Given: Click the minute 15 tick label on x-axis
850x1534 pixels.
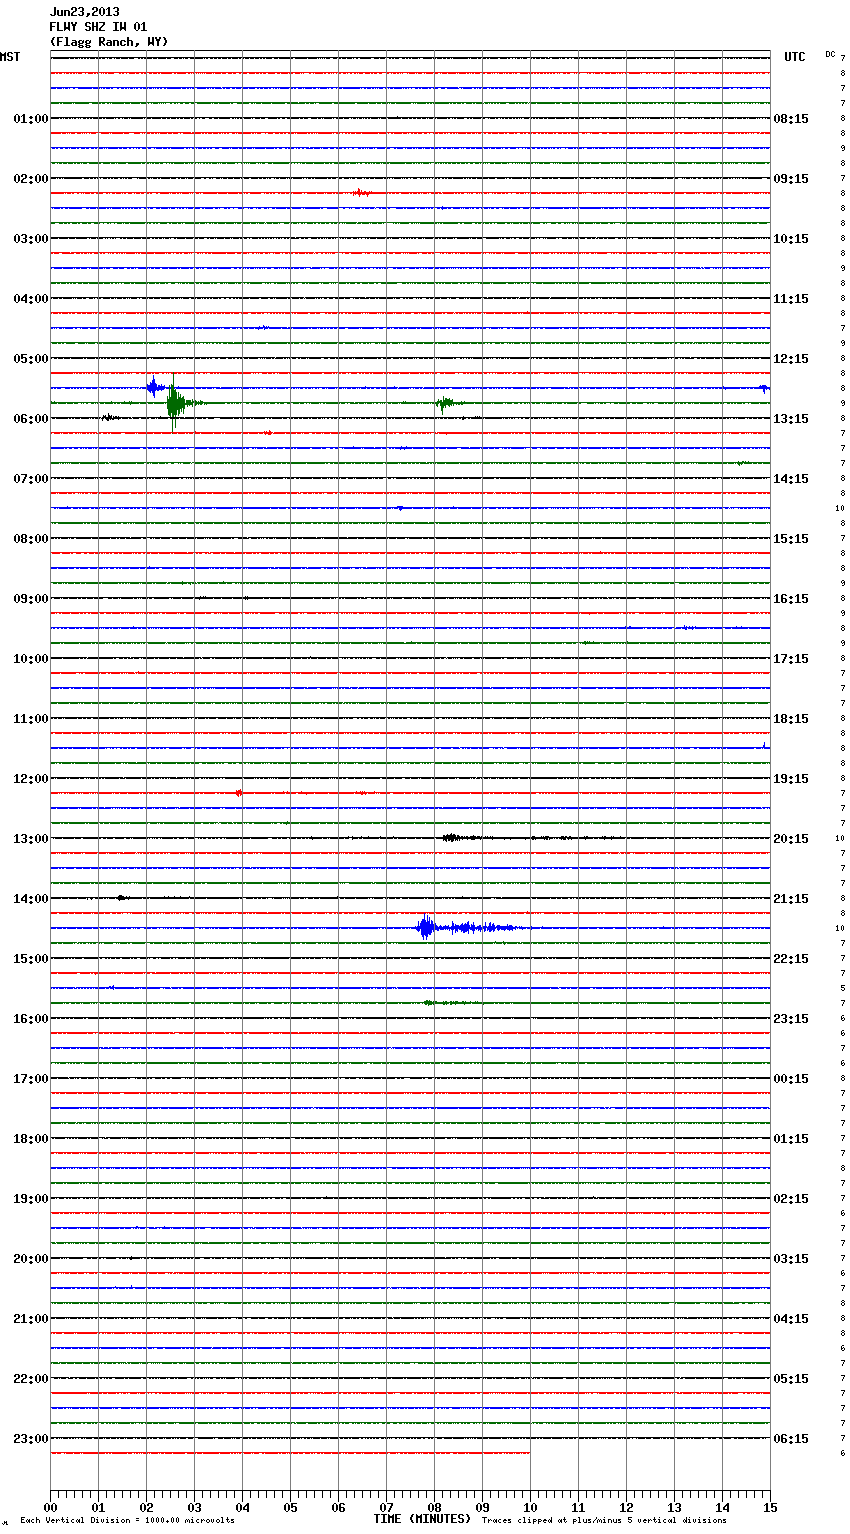Looking at the screenshot, I should 770,1507.
